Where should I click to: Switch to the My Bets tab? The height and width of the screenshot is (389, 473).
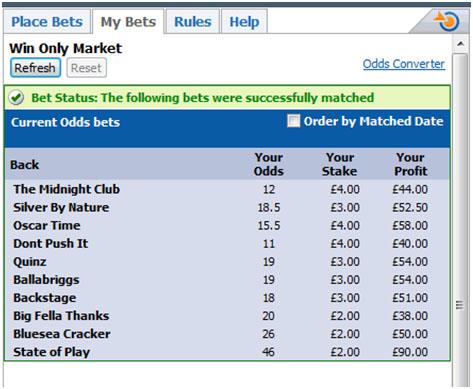click(x=128, y=22)
